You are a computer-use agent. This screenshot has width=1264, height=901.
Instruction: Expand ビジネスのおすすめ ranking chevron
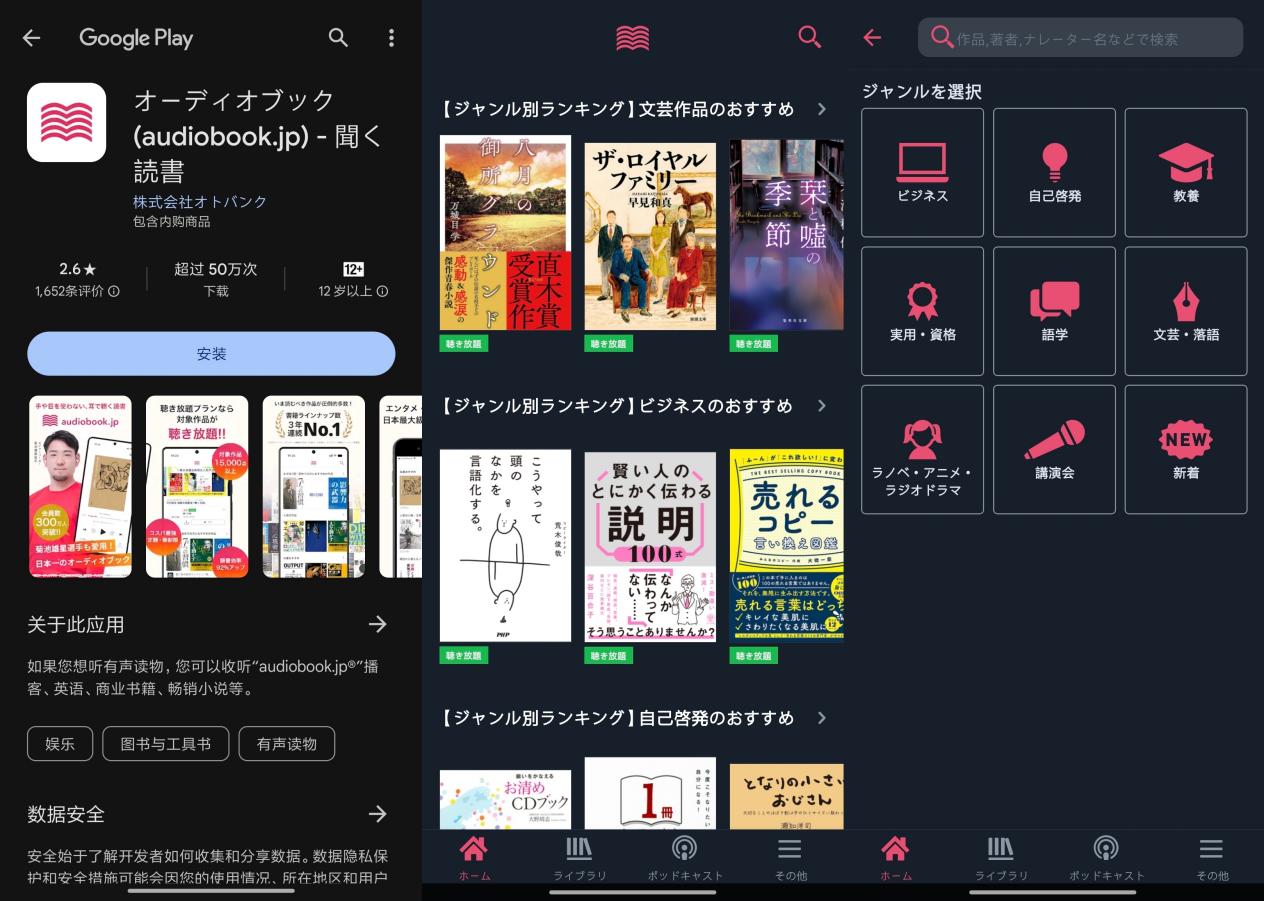pos(822,406)
